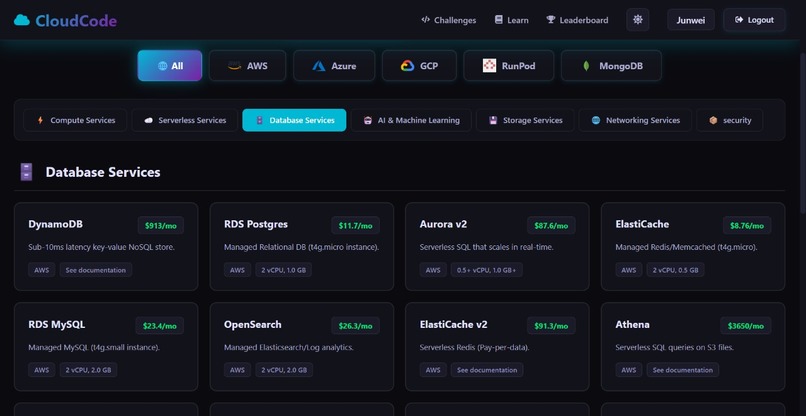This screenshot has height=416, width=806.
Task: Click the Azure logo icon
Action: pyautogui.click(x=319, y=66)
